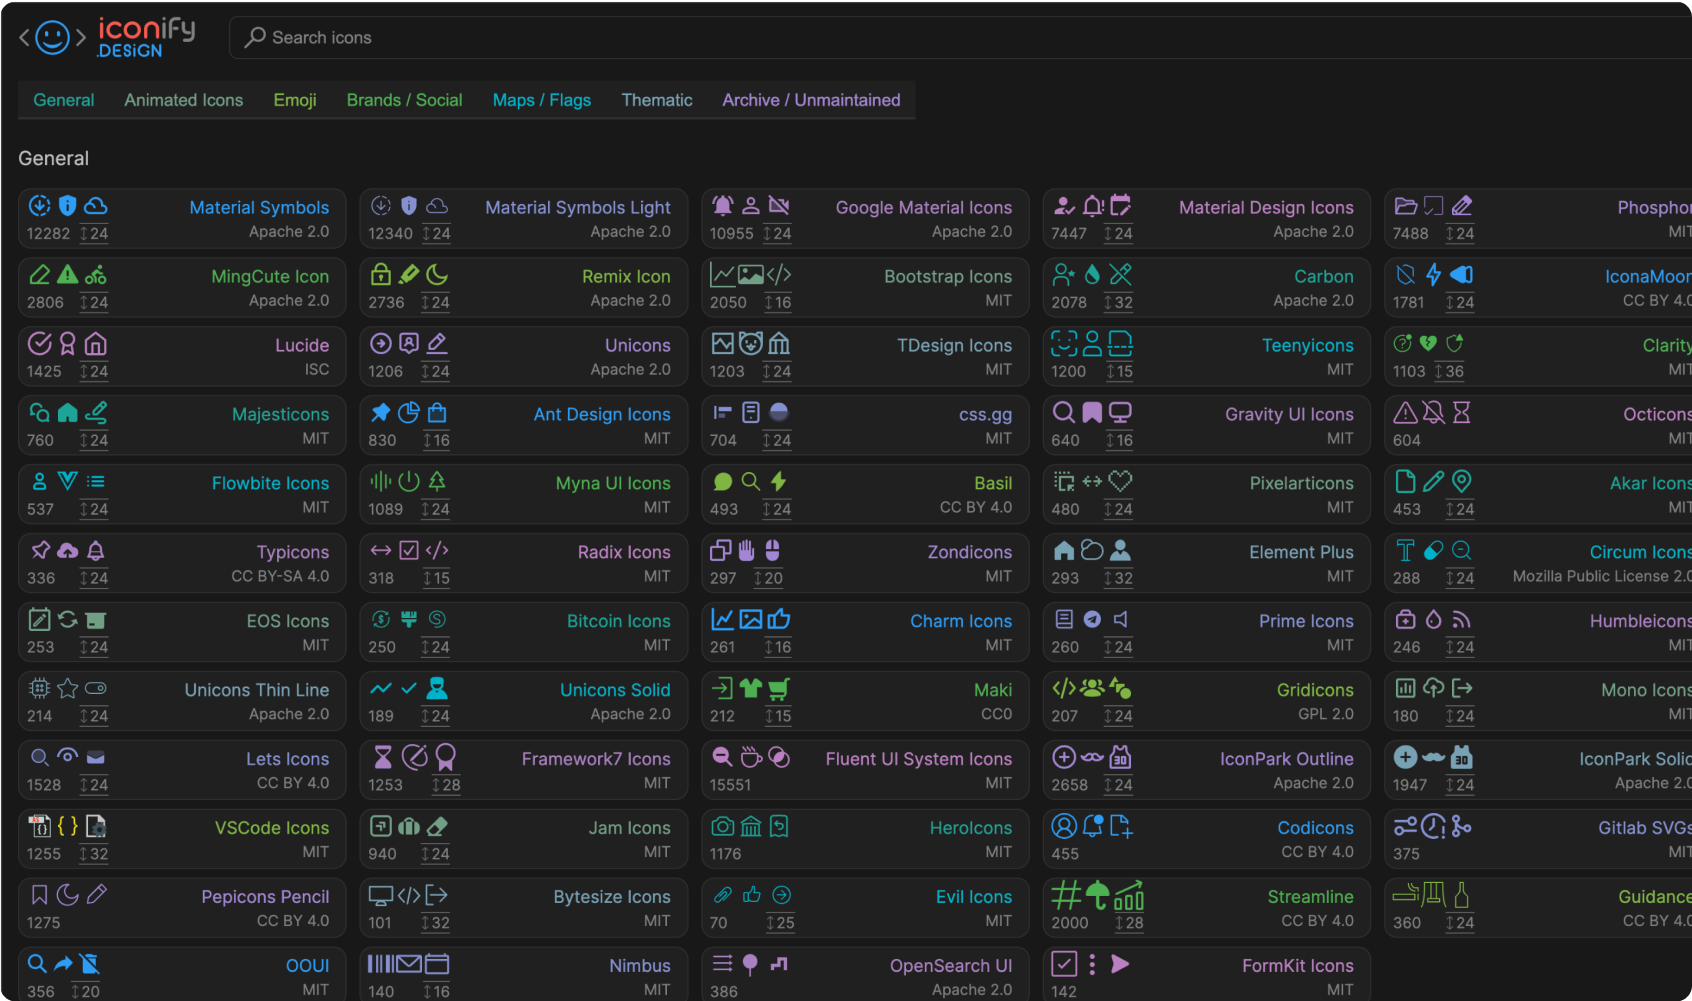Click the barcode icon in Nimbus card

381,964
